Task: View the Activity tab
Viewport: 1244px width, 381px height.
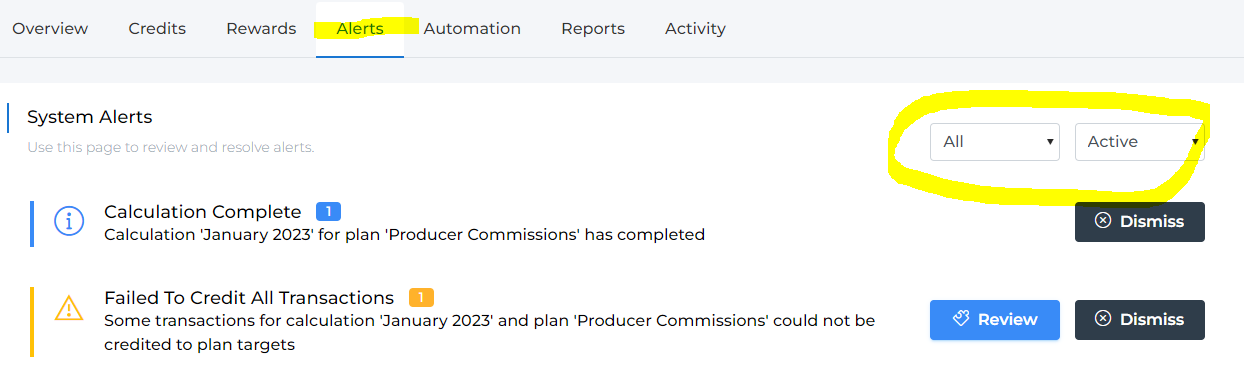Action: (x=695, y=29)
